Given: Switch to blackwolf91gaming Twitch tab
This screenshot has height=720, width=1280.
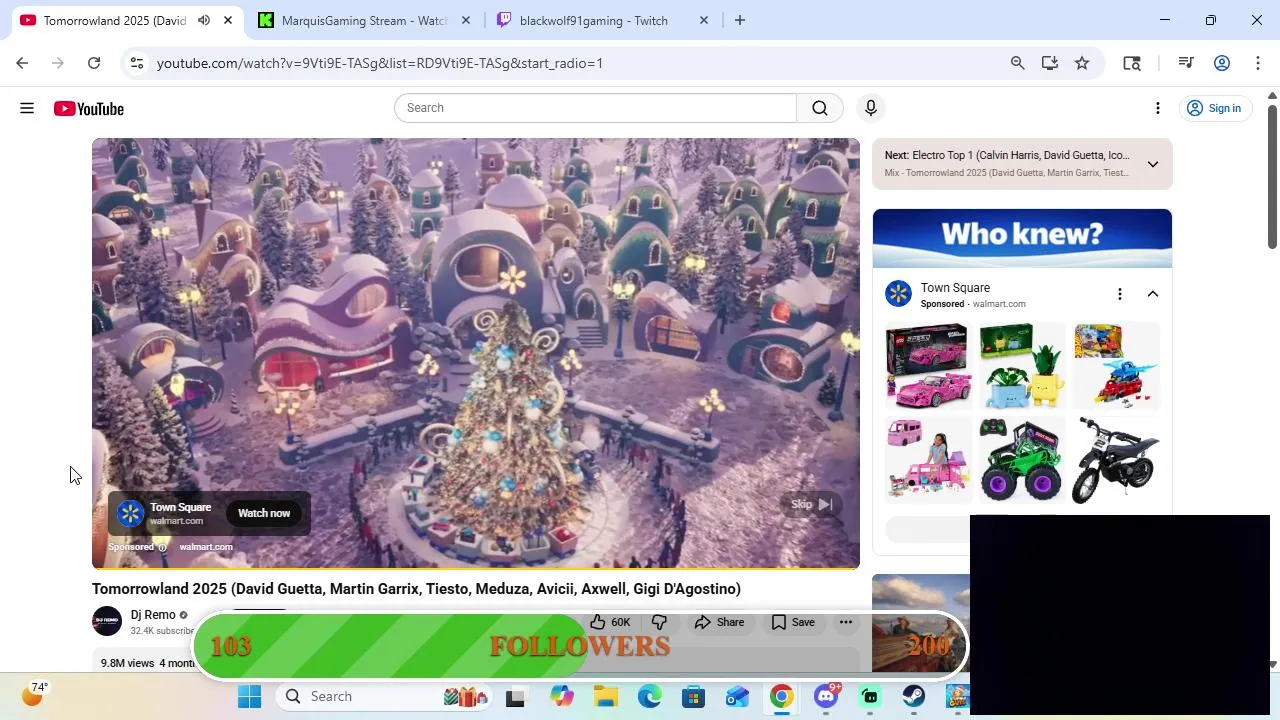Looking at the screenshot, I should pos(600,20).
